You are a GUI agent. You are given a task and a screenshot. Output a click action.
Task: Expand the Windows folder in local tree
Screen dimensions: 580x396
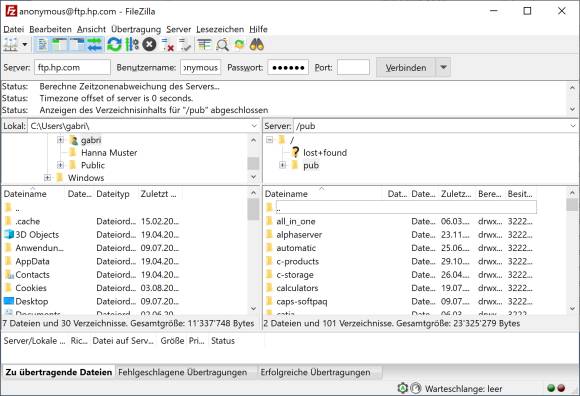pos(47,178)
